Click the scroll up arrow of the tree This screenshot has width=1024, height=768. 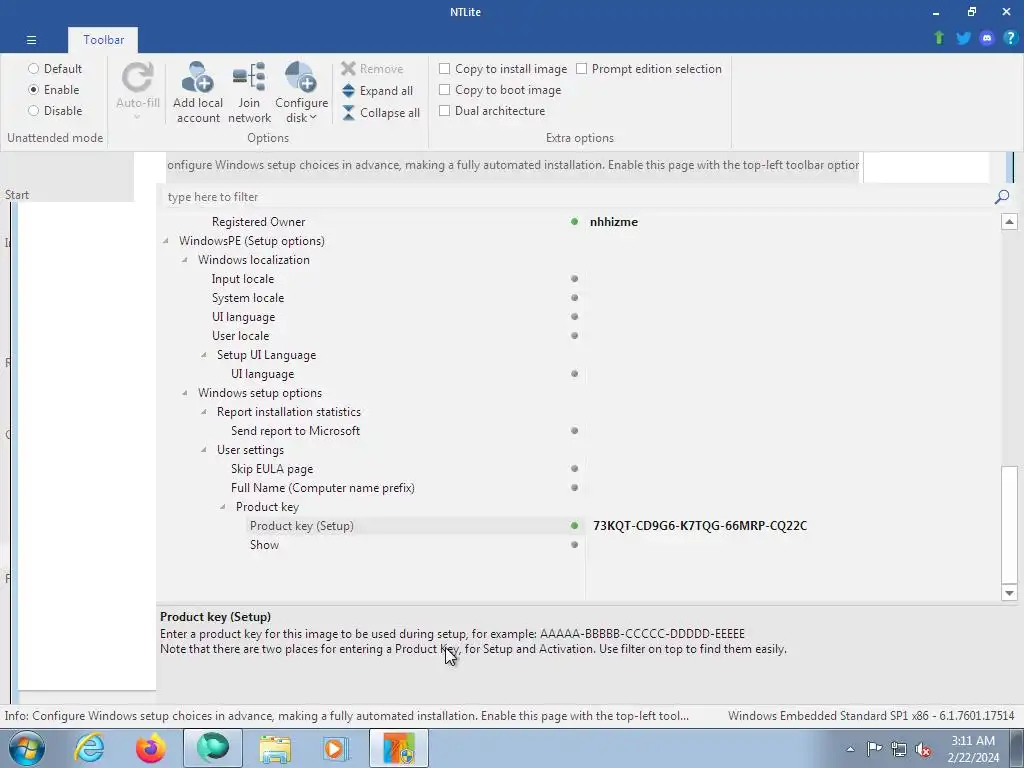click(x=1009, y=221)
